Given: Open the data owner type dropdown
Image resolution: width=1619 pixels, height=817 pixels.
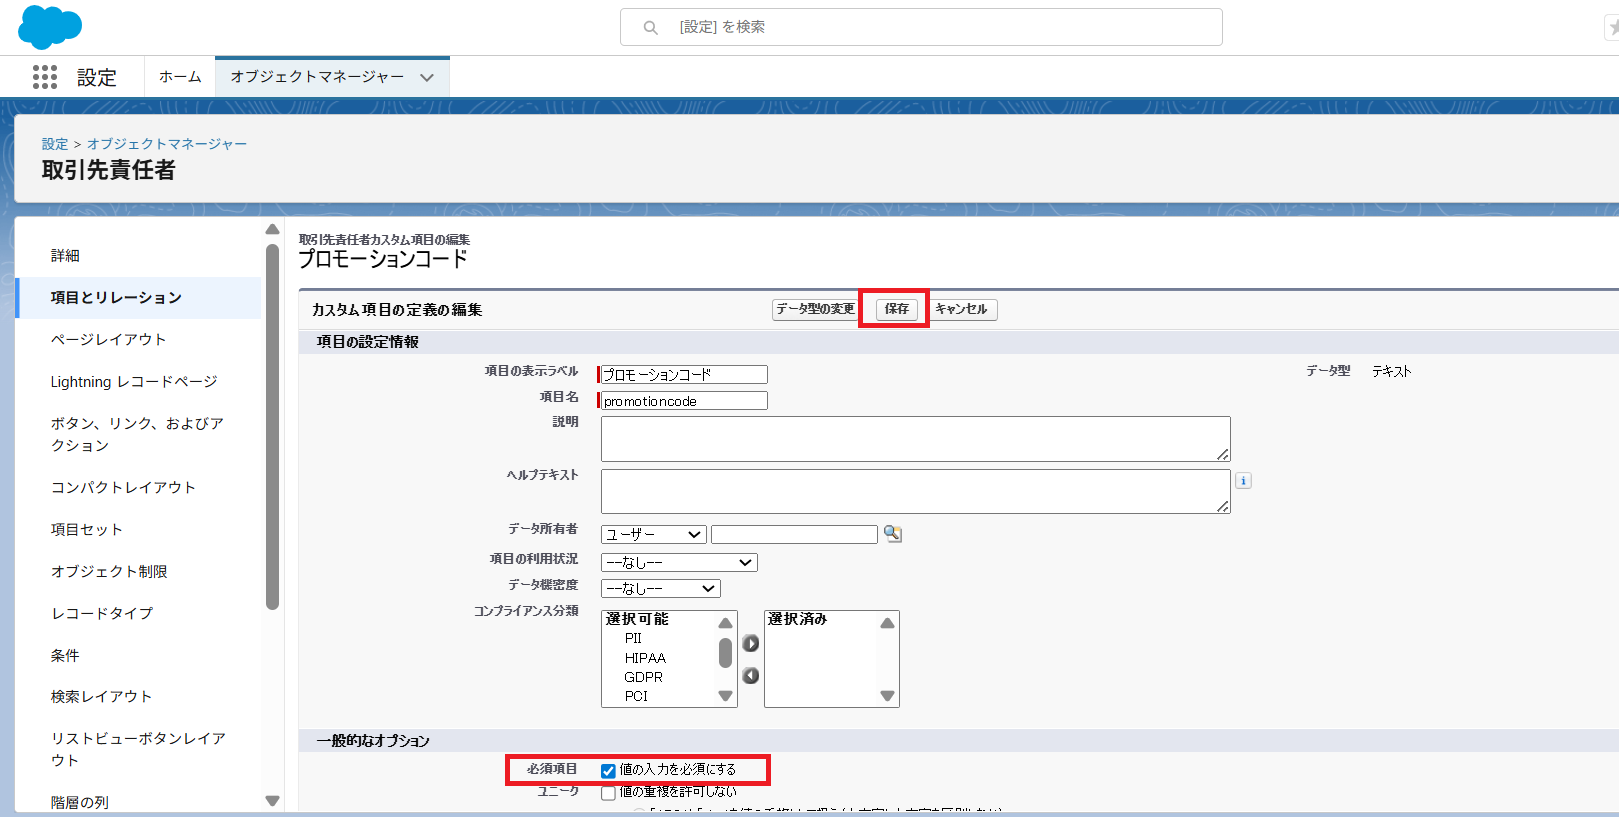Looking at the screenshot, I should [653, 535].
